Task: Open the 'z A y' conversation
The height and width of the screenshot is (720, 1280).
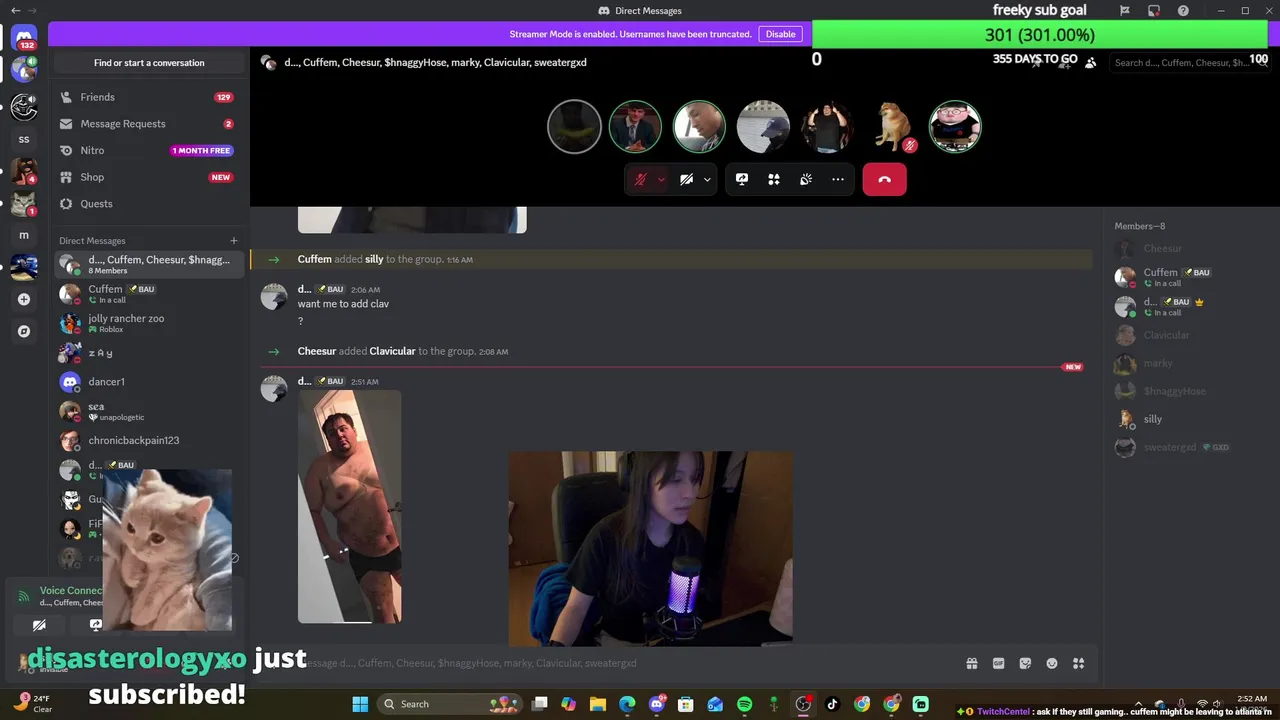Action: pos(148,353)
